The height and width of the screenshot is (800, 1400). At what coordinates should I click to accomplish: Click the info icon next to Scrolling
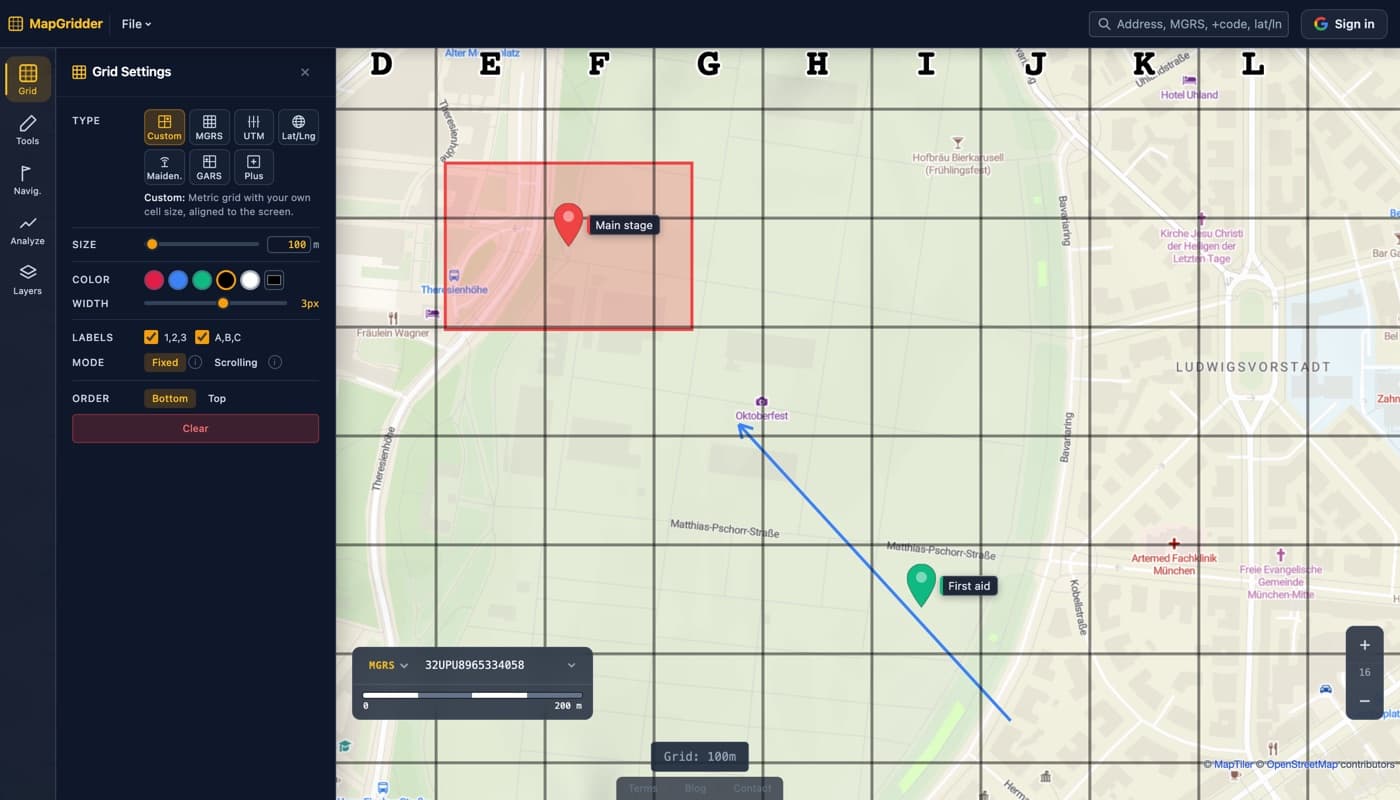click(x=275, y=362)
